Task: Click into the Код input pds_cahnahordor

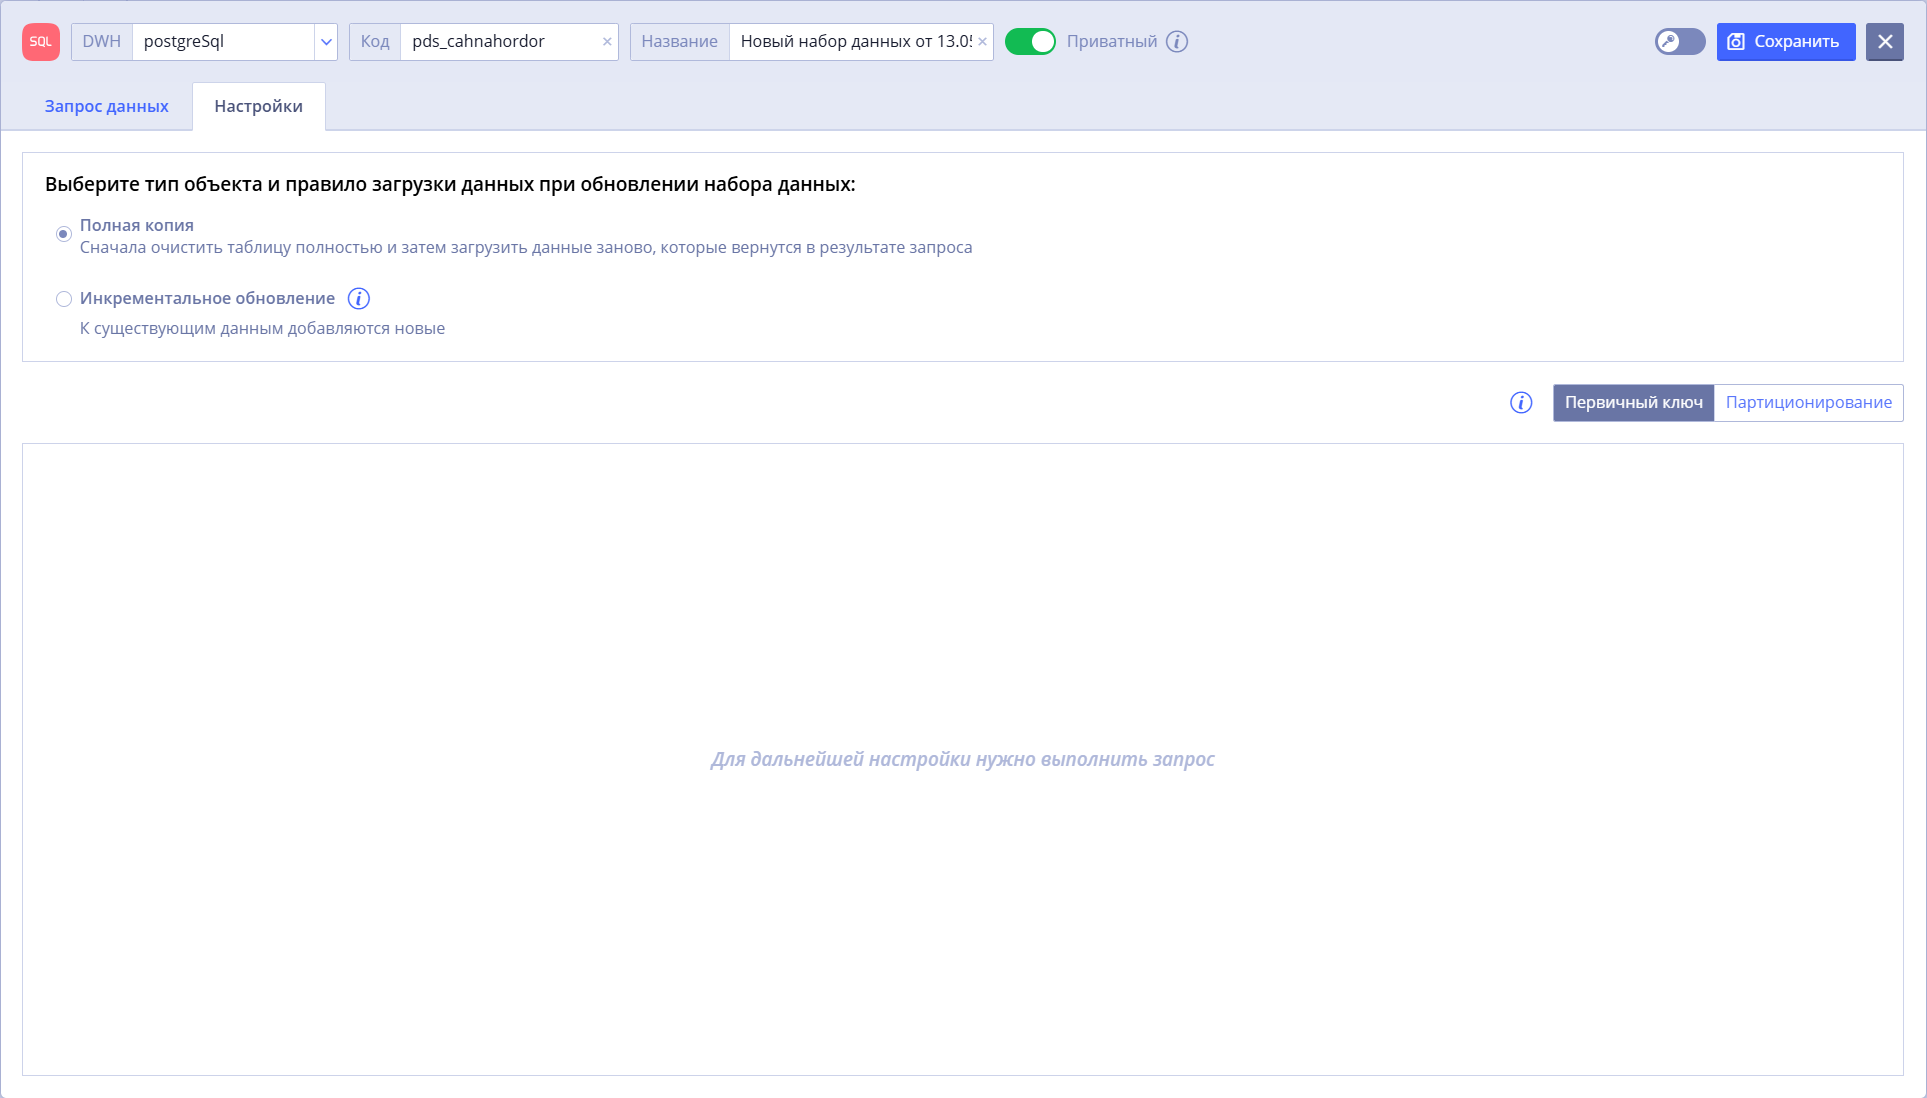Action: pyautogui.click(x=500, y=42)
